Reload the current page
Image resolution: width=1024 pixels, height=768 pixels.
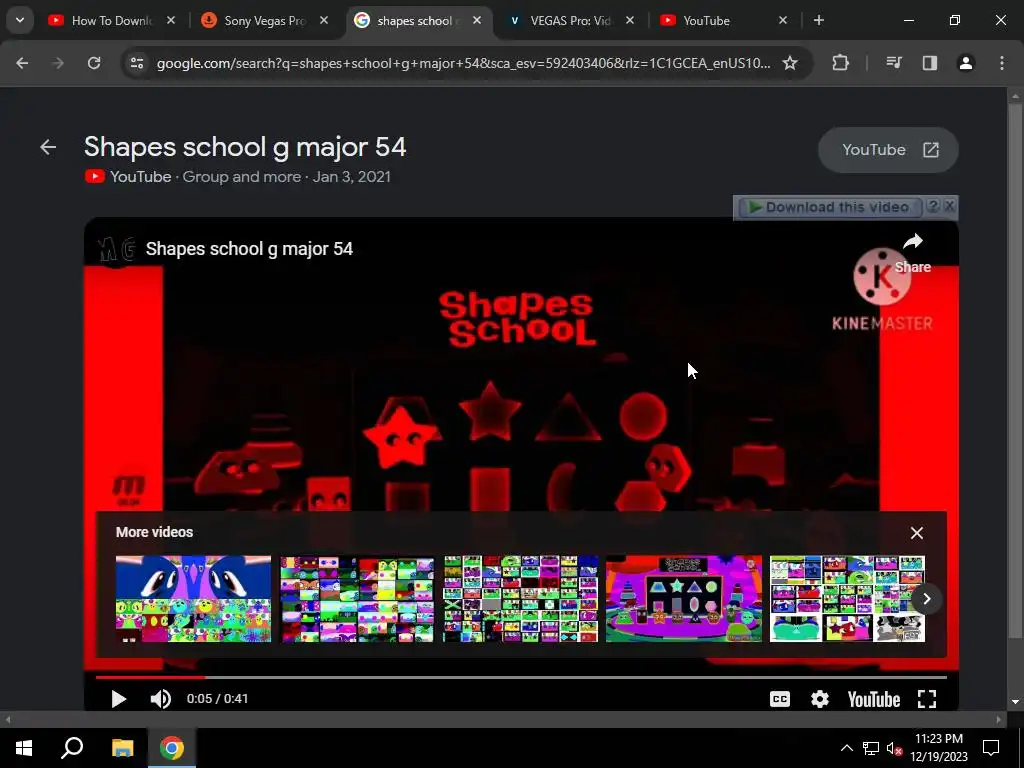point(94,63)
